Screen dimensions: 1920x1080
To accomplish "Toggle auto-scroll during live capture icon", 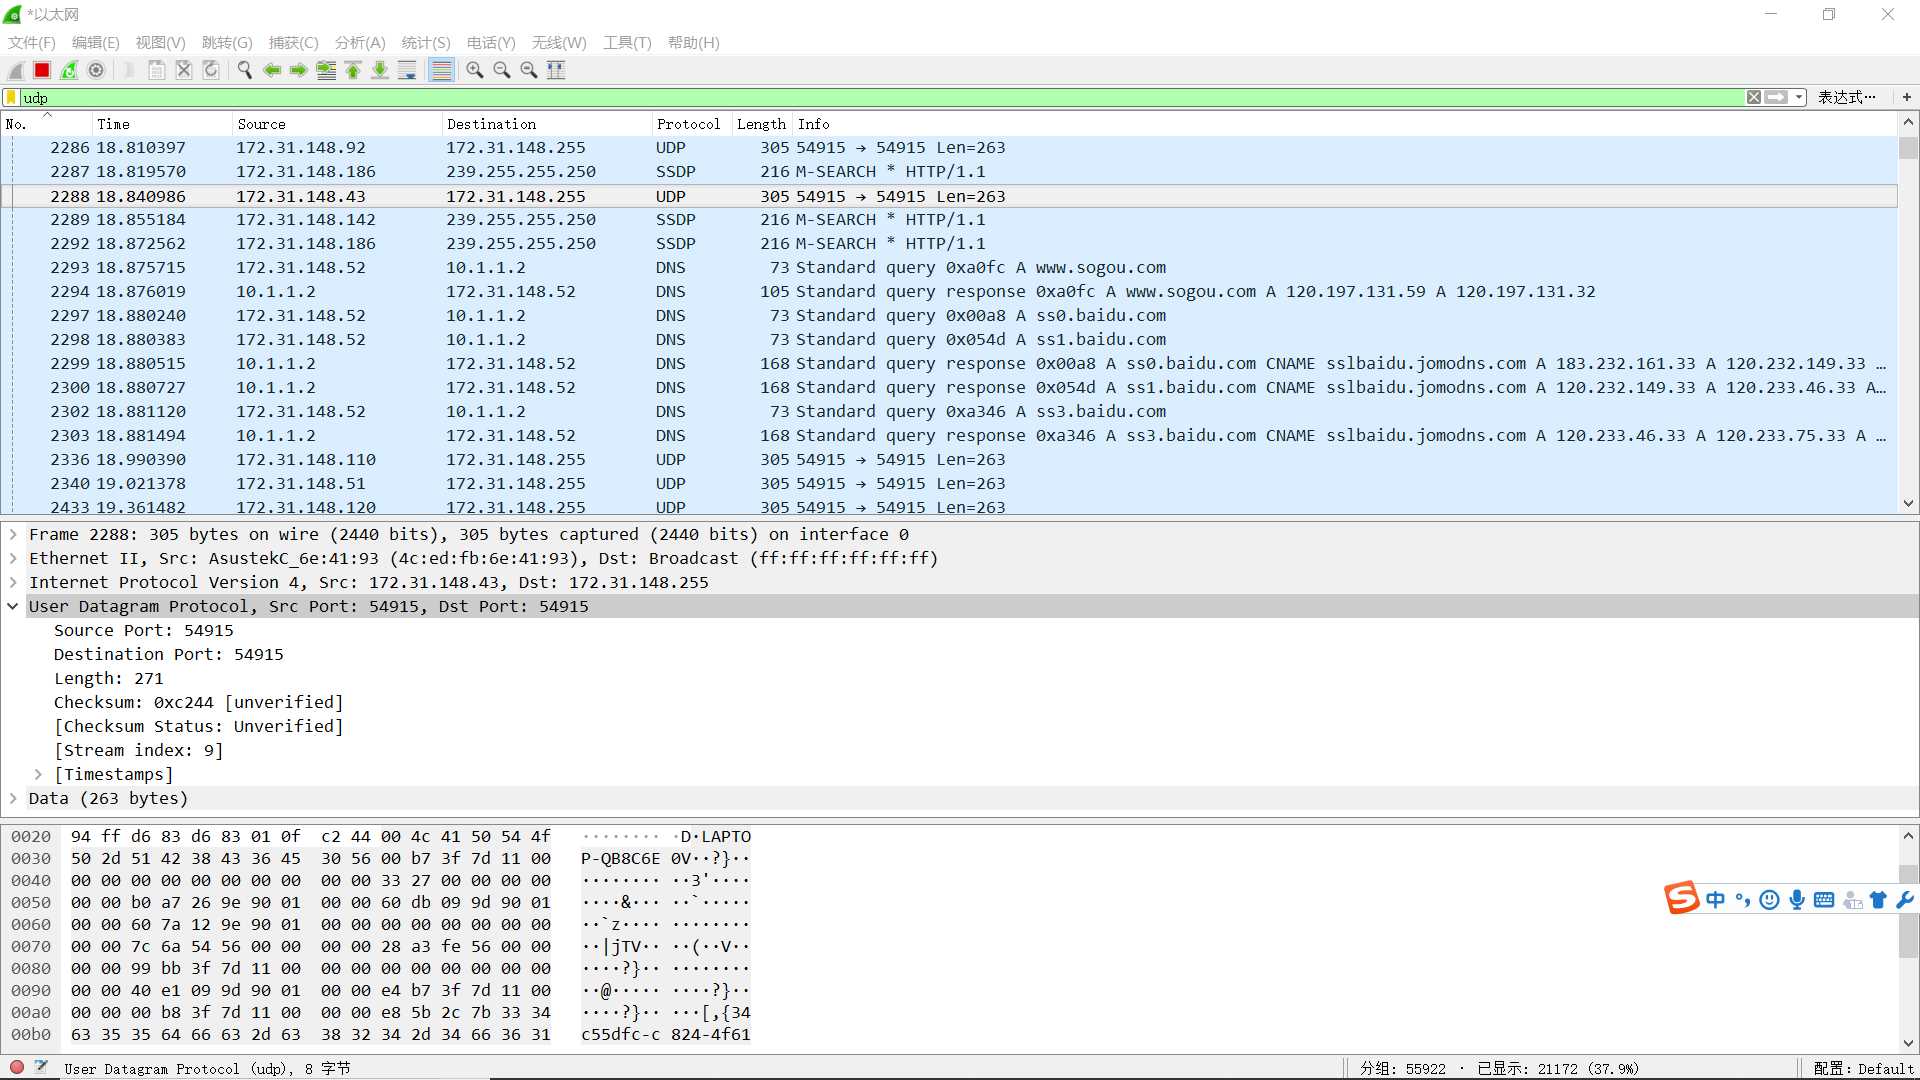I will (x=407, y=70).
